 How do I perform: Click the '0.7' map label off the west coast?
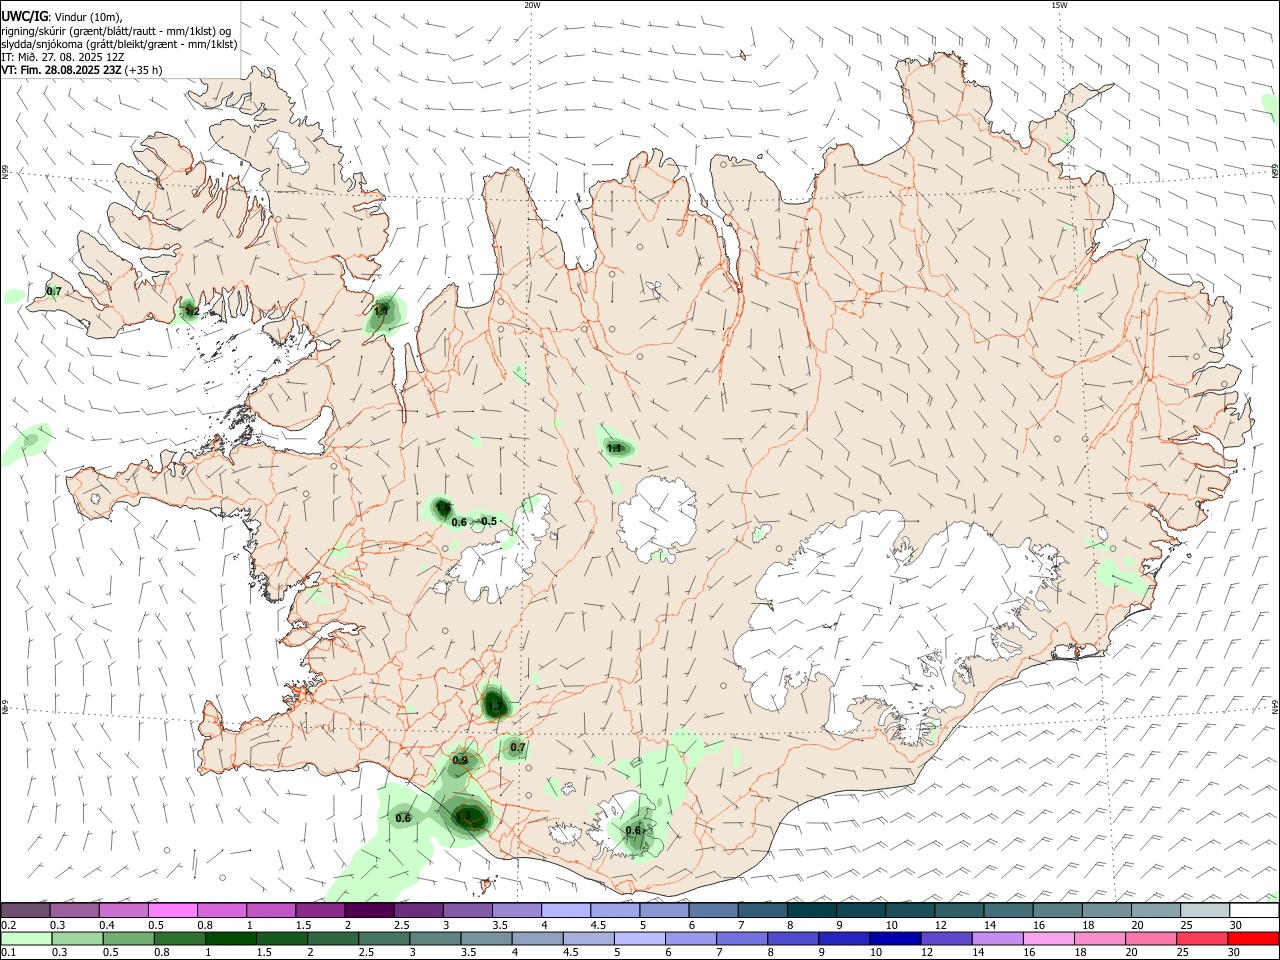tap(54, 291)
